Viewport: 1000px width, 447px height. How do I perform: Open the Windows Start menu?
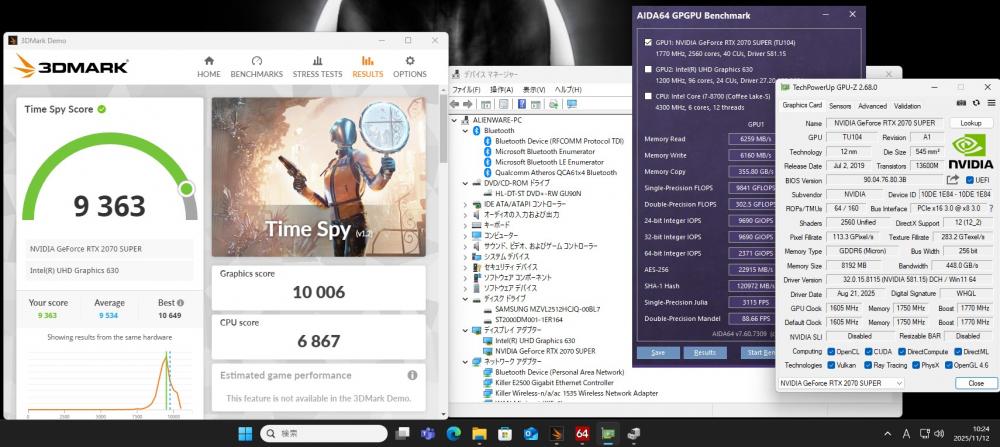click(x=245, y=434)
